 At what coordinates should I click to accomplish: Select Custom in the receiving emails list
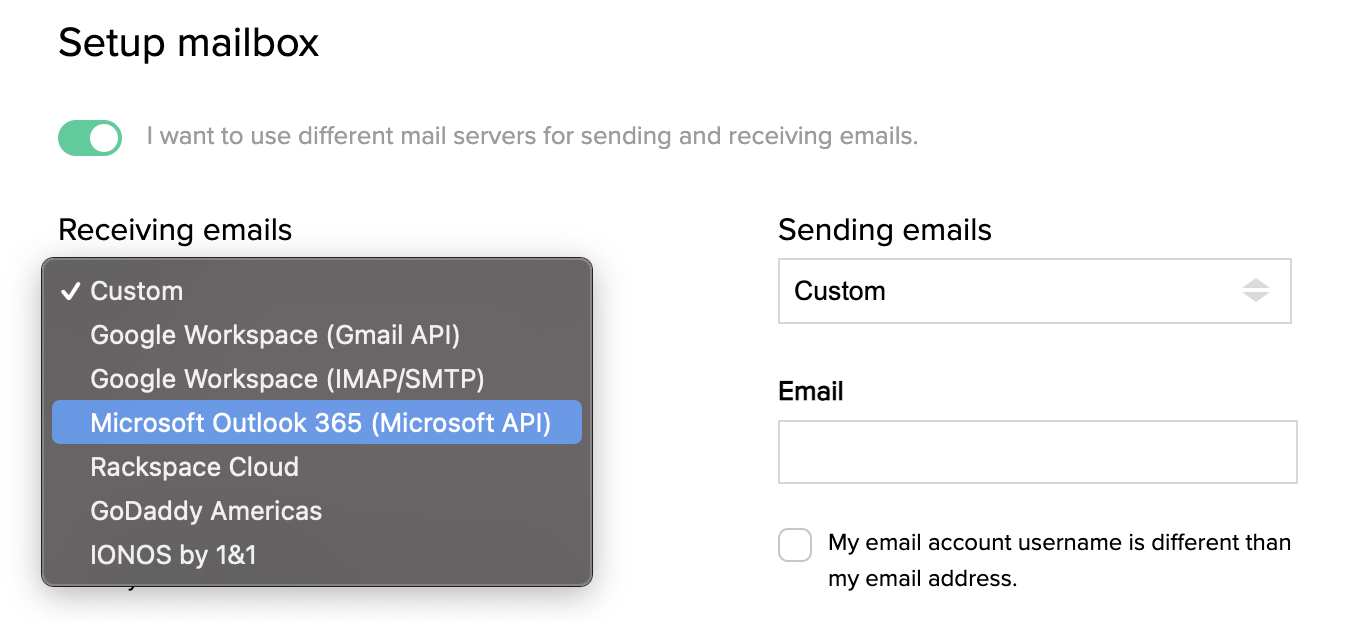[x=316, y=291]
